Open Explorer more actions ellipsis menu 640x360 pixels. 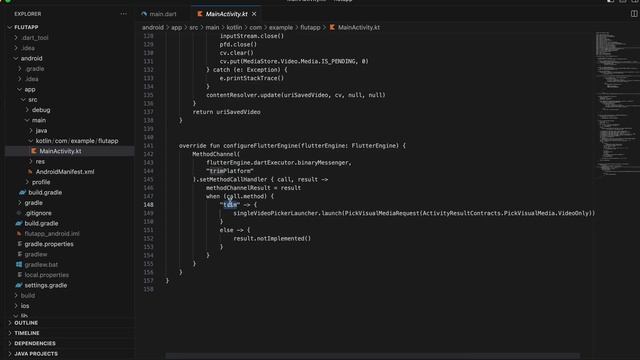(123, 14)
